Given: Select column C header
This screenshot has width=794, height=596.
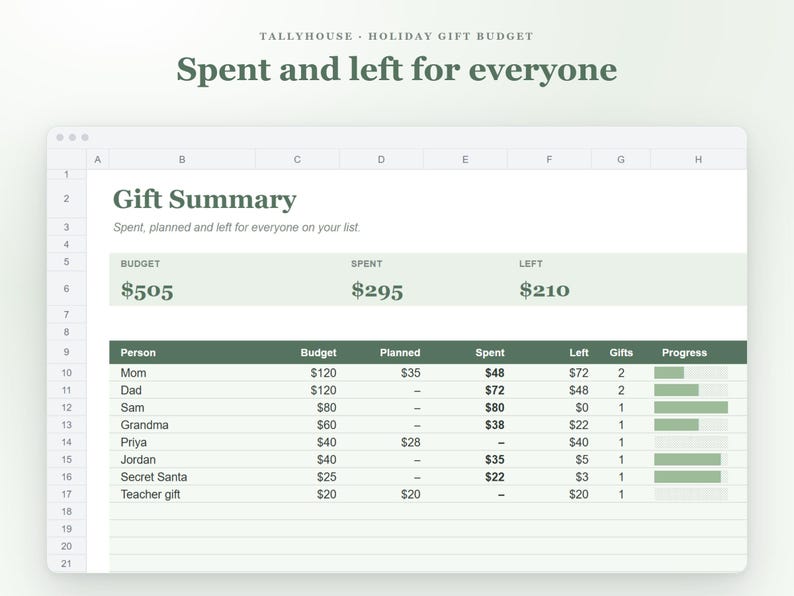Looking at the screenshot, I should click(297, 160).
